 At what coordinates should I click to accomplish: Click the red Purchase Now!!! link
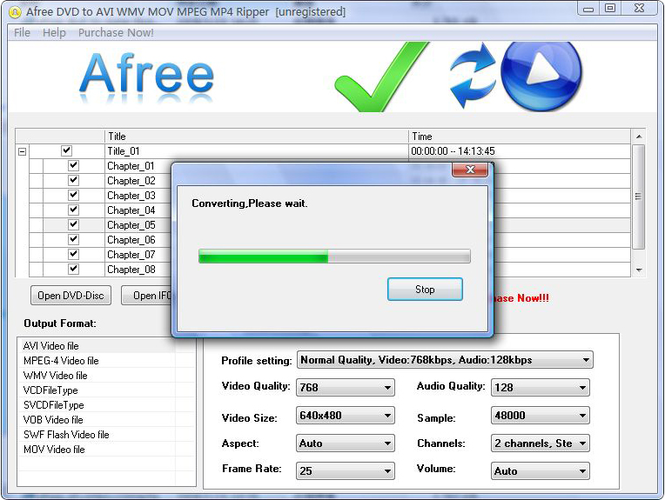521,298
